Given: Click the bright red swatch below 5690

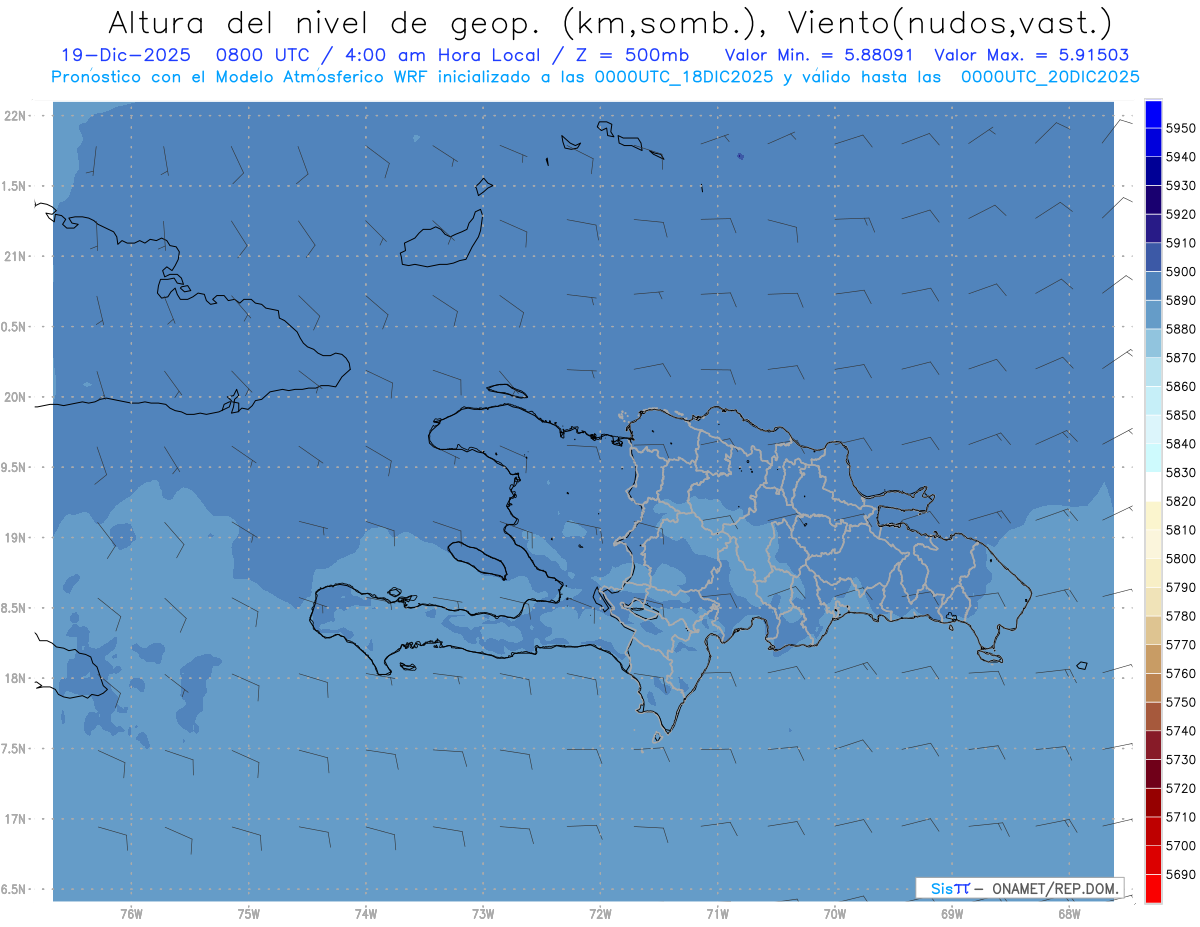Looking at the screenshot, I should tap(1153, 888).
